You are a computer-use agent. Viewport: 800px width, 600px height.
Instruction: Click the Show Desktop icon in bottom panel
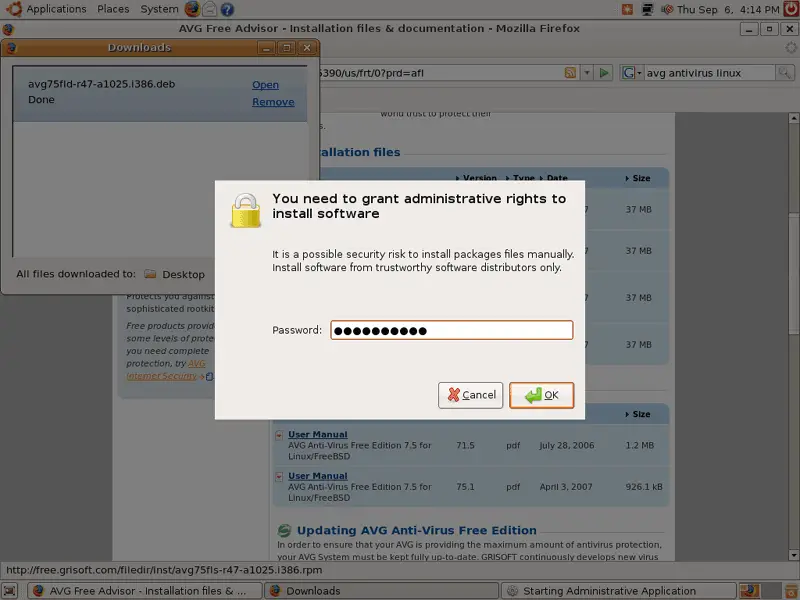10,591
